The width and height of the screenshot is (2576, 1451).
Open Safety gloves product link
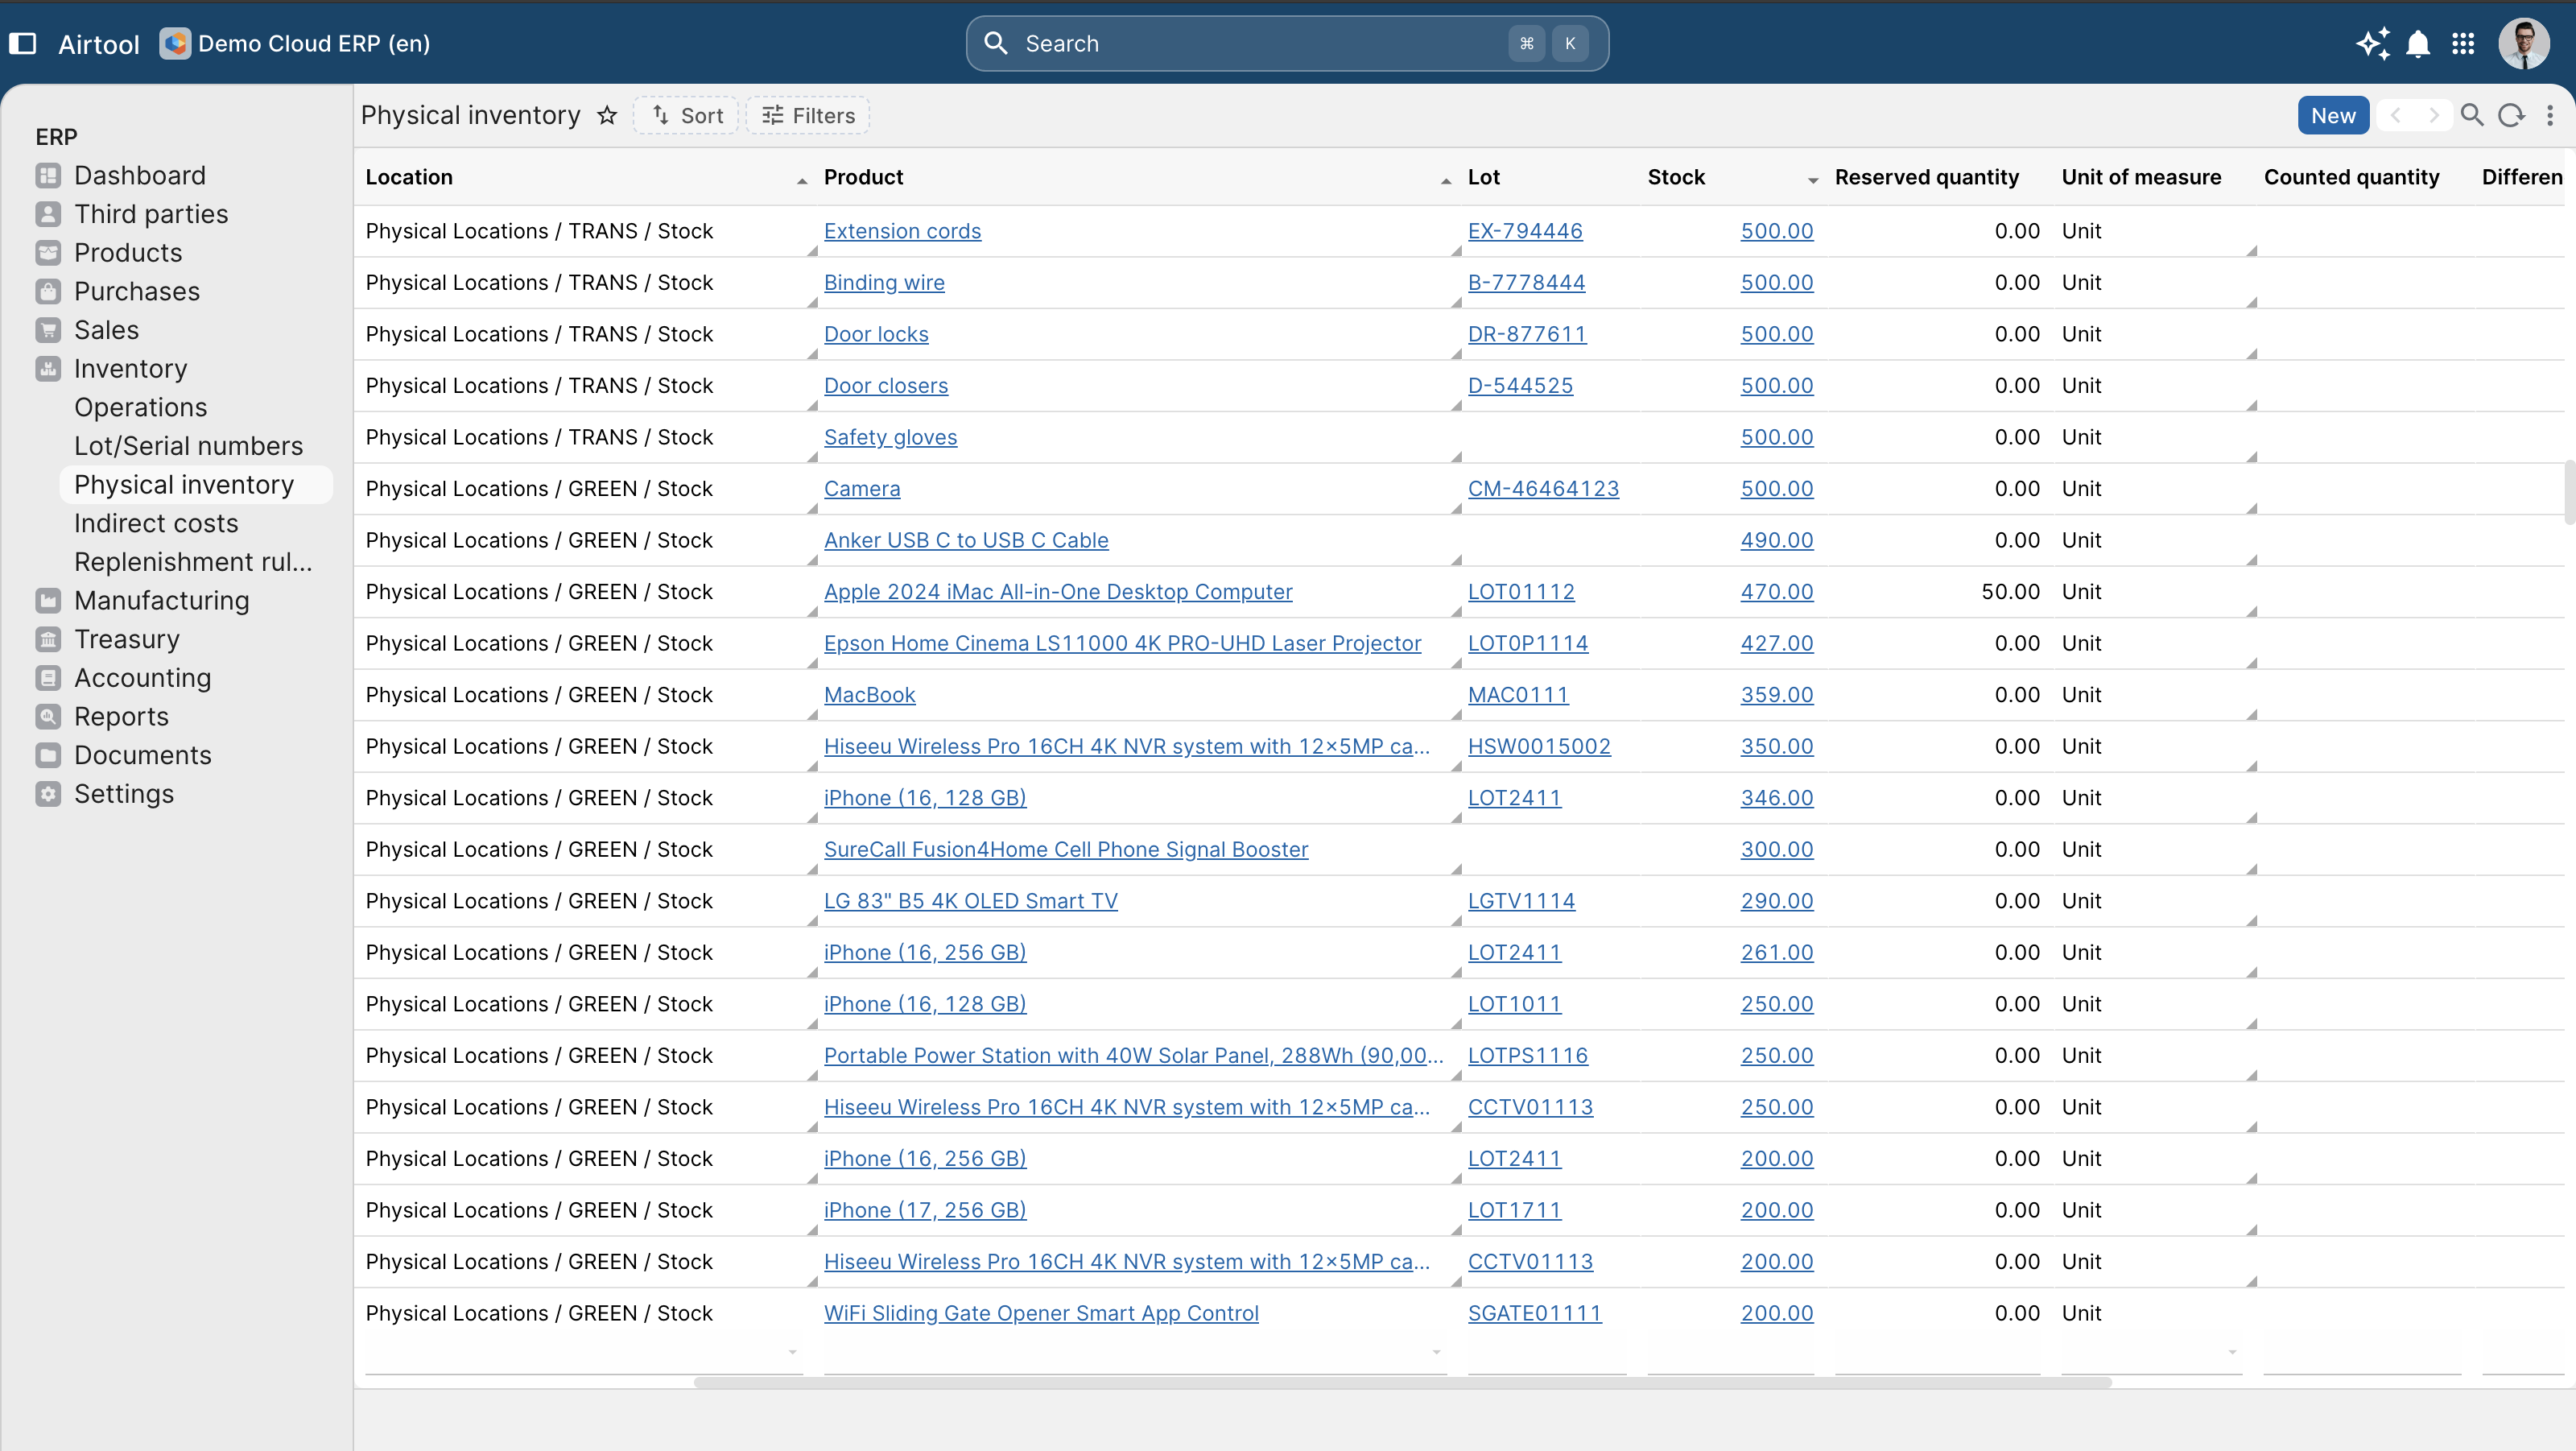pyautogui.click(x=890, y=437)
